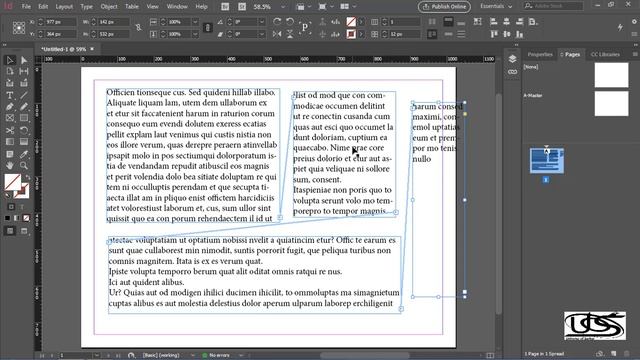Open the Scale X percentage dropdown
This screenshot has width=640, height=360.
pyautogui.click(x=195, y=22)
